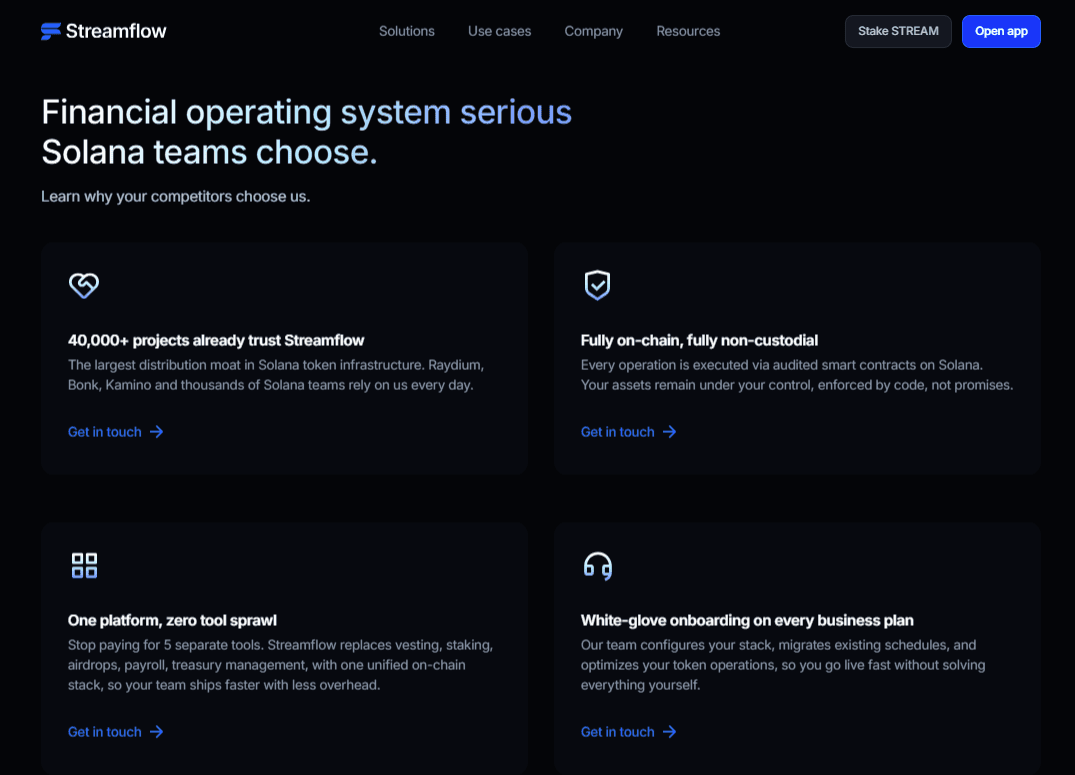Click arrow icon in 40,000+ projects card
The width and height of the screenshot is (1075, 775).
click(x=156, y=432)
